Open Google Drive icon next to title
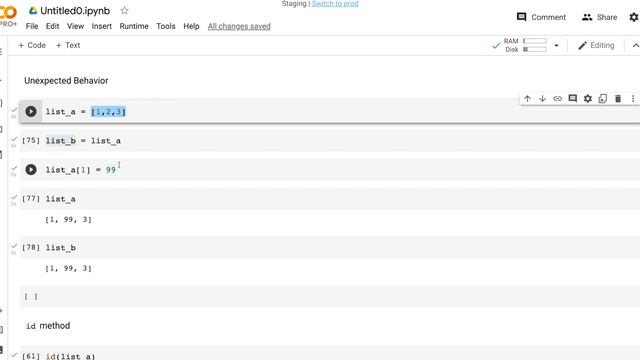The width and height of the screenshot is (640, 360). coord(33,11)
